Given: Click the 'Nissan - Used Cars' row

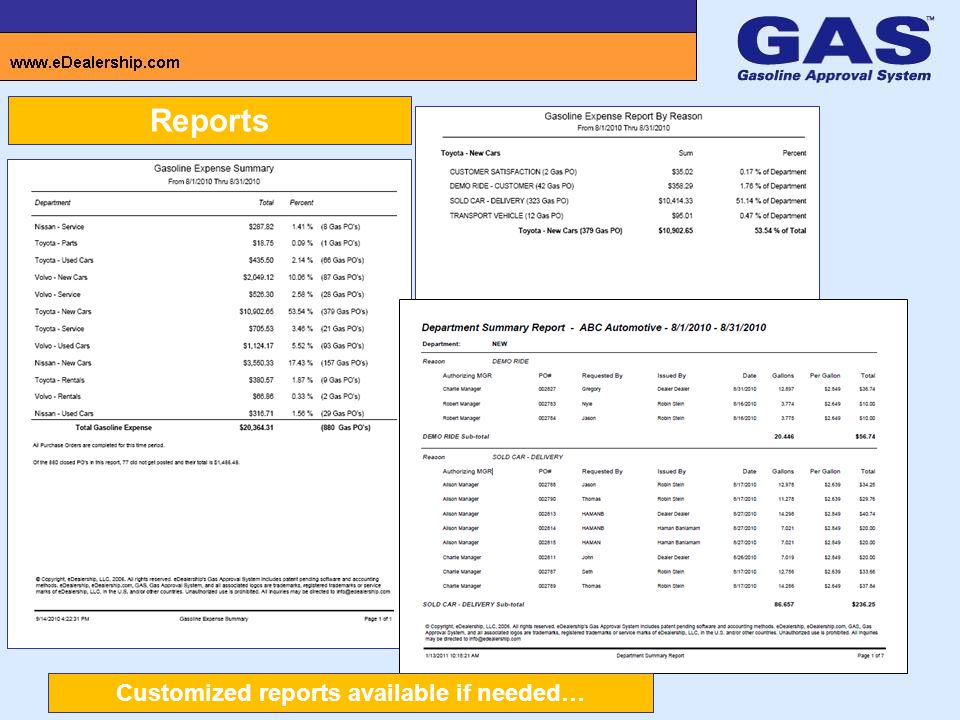Looking at the screenshot, I should click(x=200, y=413).
